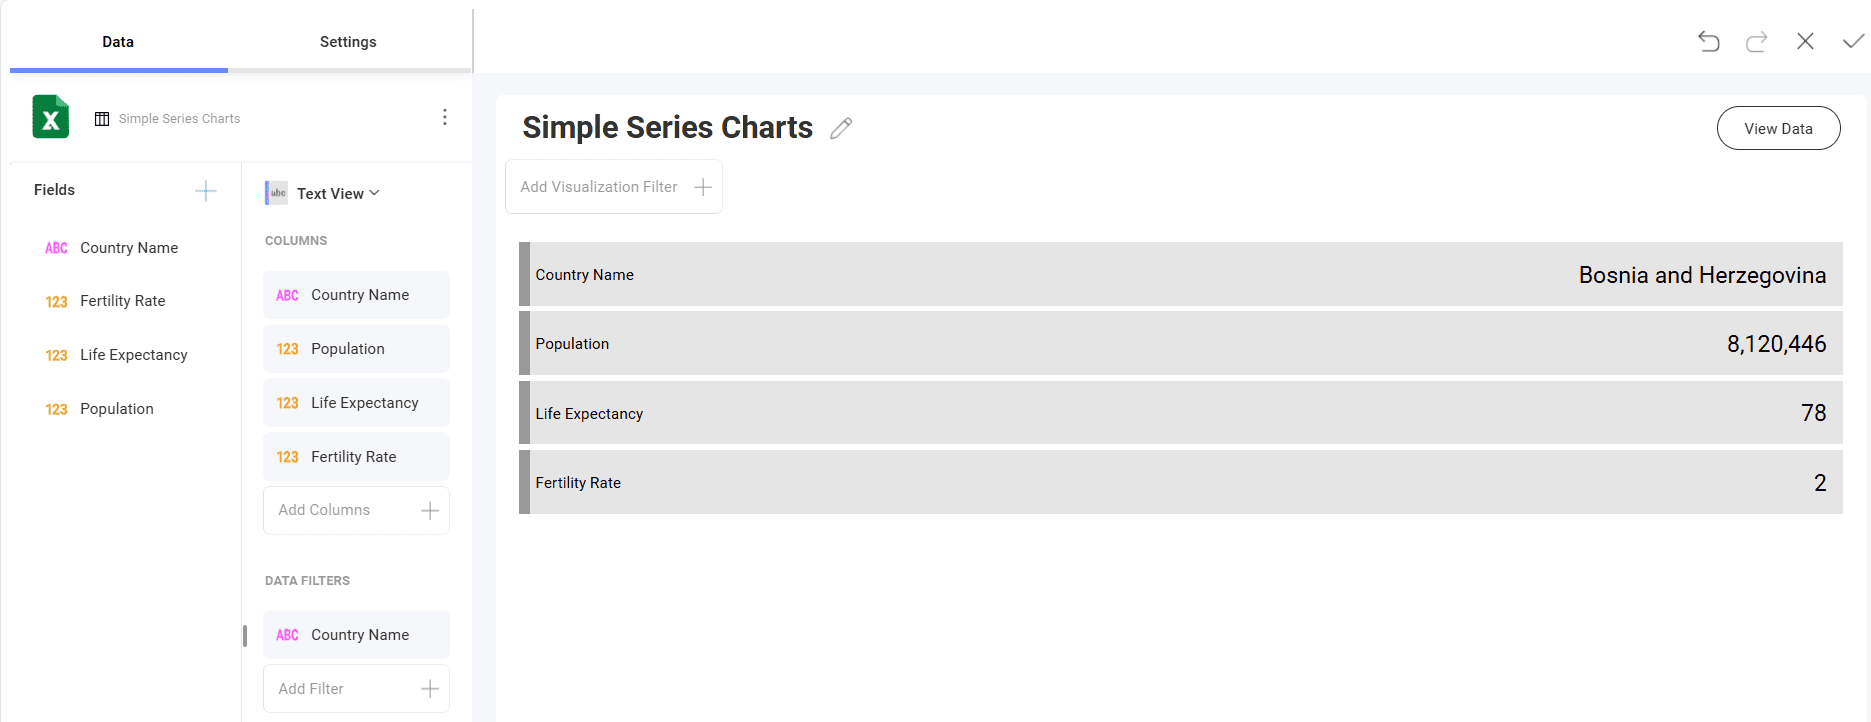Open the Text View visualization dropdown

coord(323,193)
